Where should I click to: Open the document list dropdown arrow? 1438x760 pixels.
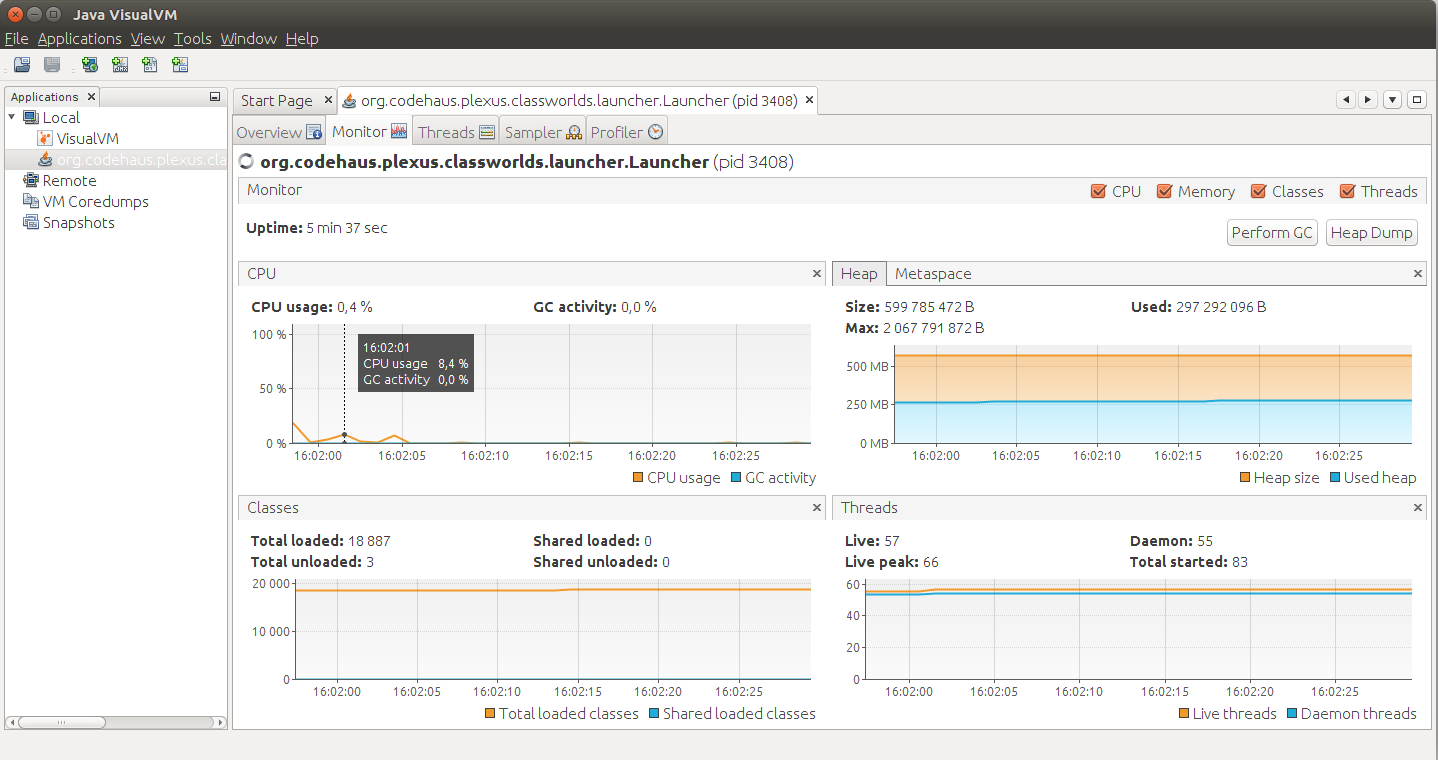(x=1393, y=100)
